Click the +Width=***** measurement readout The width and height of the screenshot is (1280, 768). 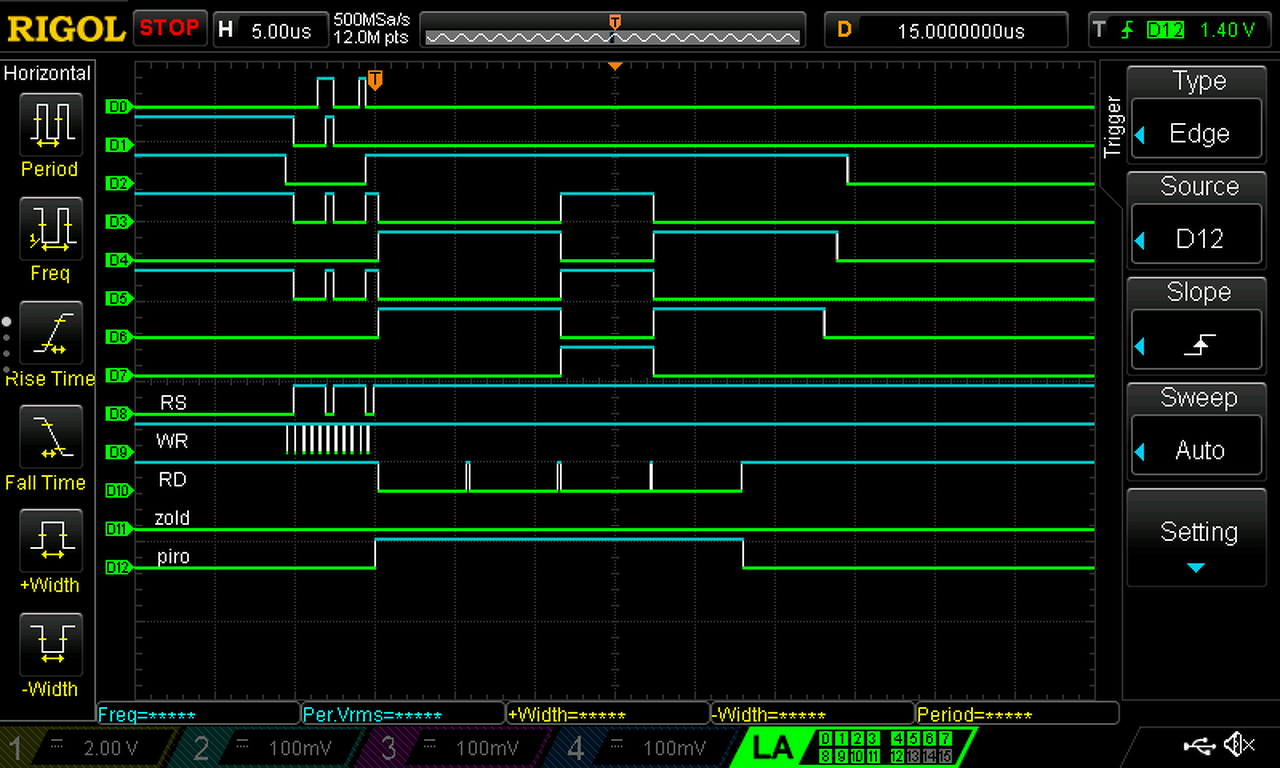tap(608, 714)
